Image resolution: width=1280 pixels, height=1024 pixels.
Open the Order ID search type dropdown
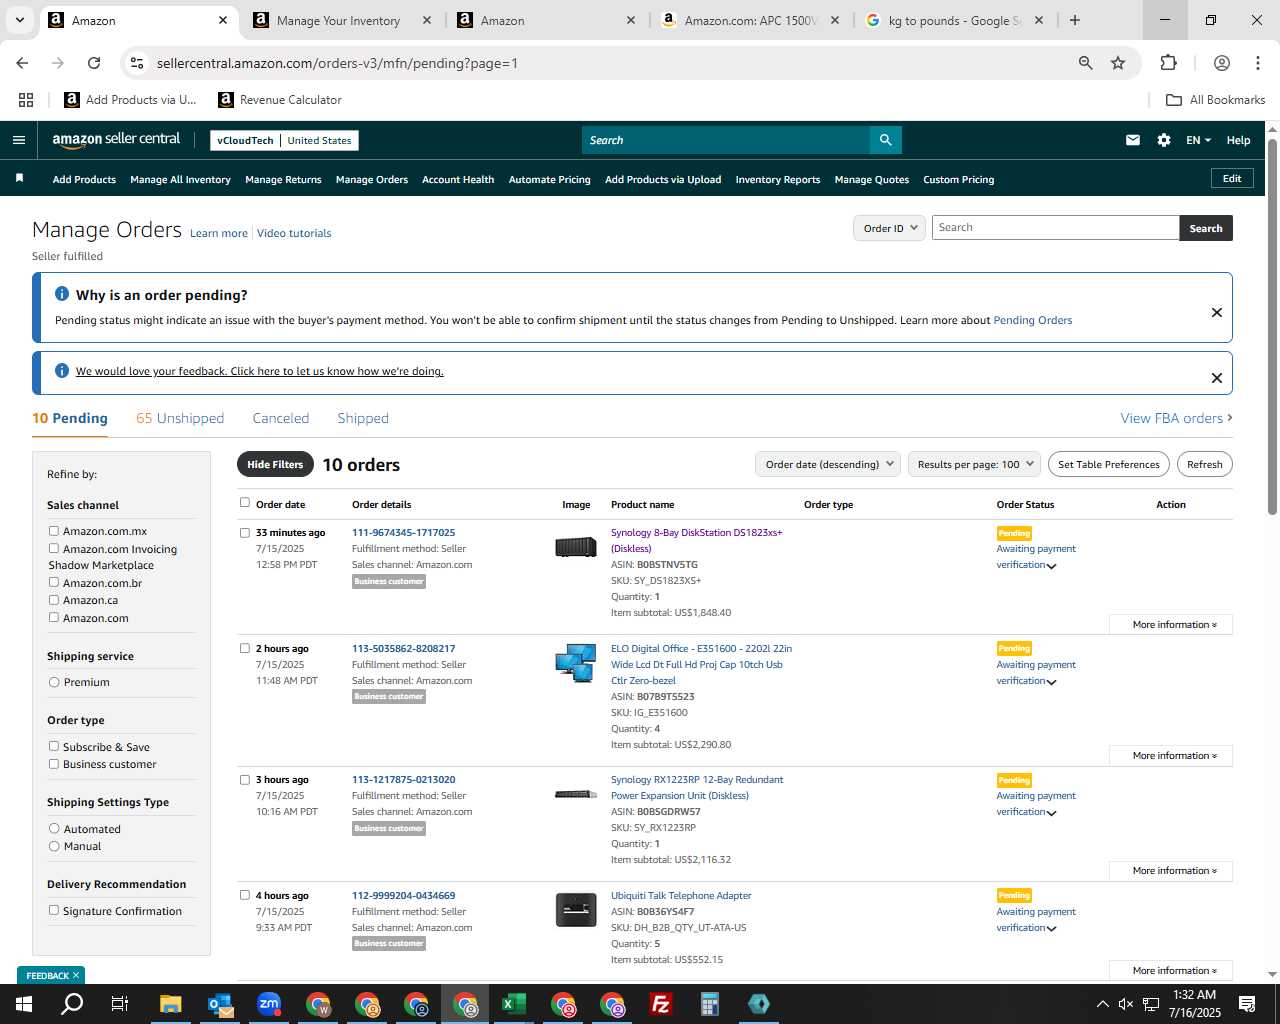(x=889, y=228)
